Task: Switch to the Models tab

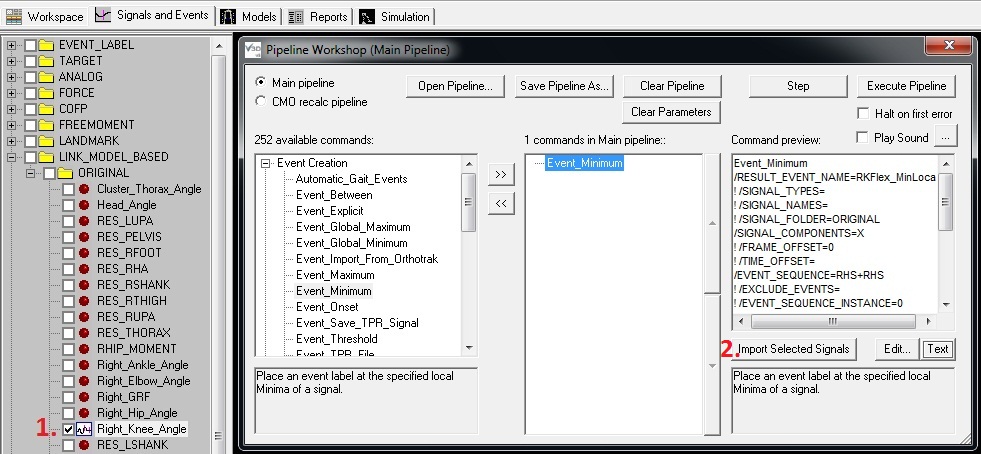Action: pyautogui.click(x=251, y=17)
